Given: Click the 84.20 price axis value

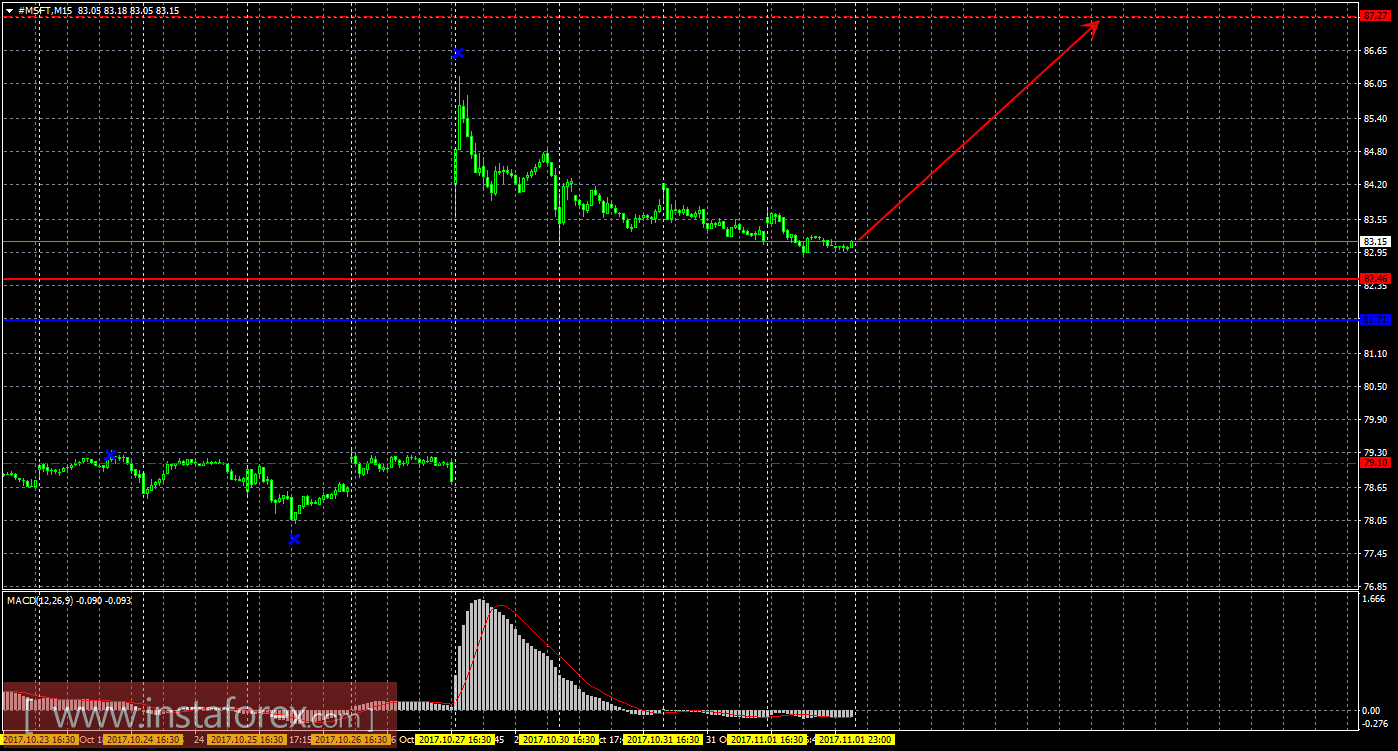Looking at the screenshot, I should coord(1376,185).
